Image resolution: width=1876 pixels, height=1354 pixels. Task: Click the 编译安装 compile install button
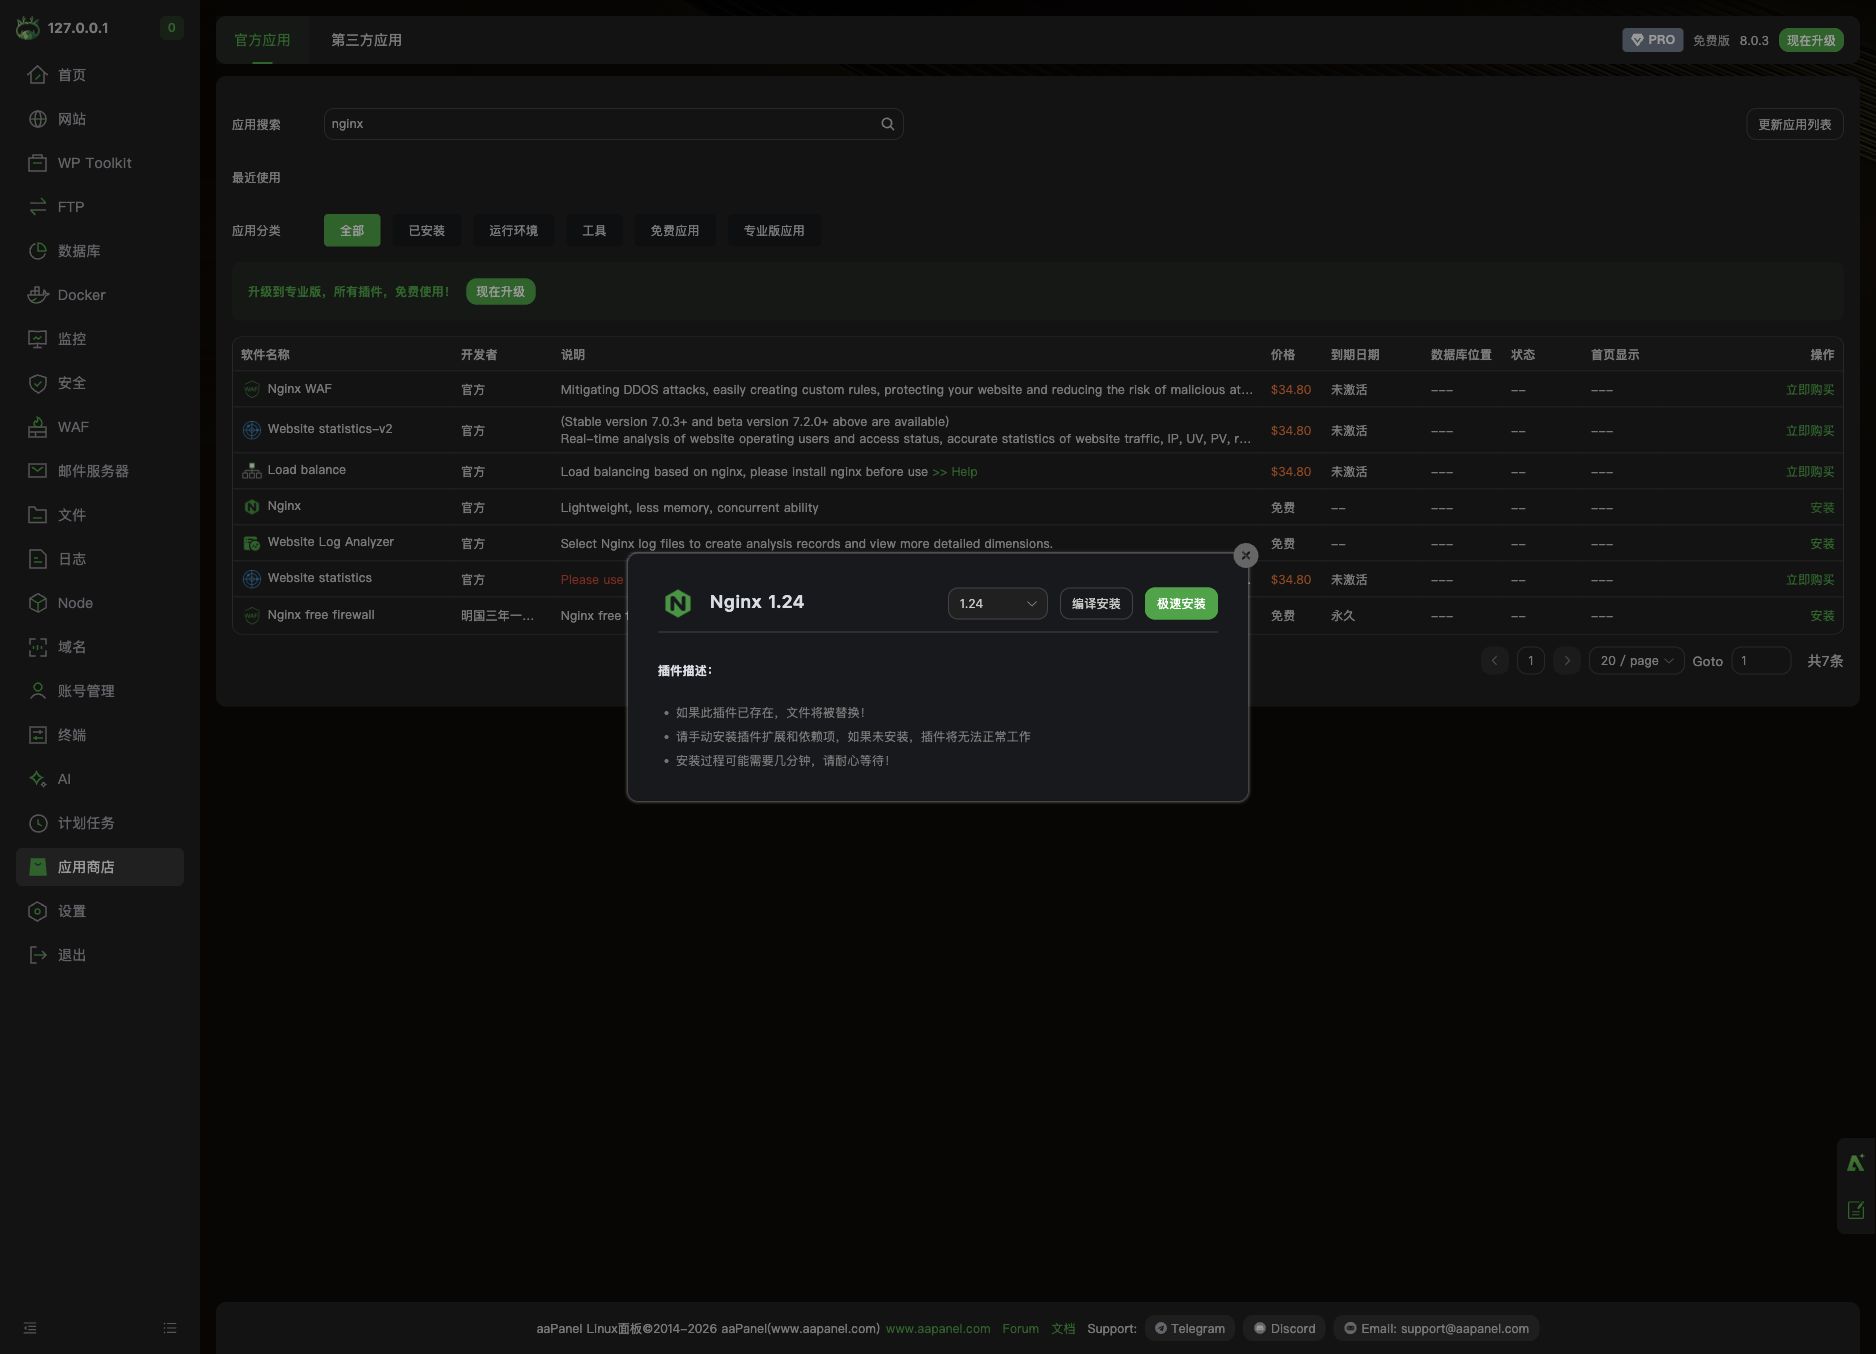[1096, 604]
